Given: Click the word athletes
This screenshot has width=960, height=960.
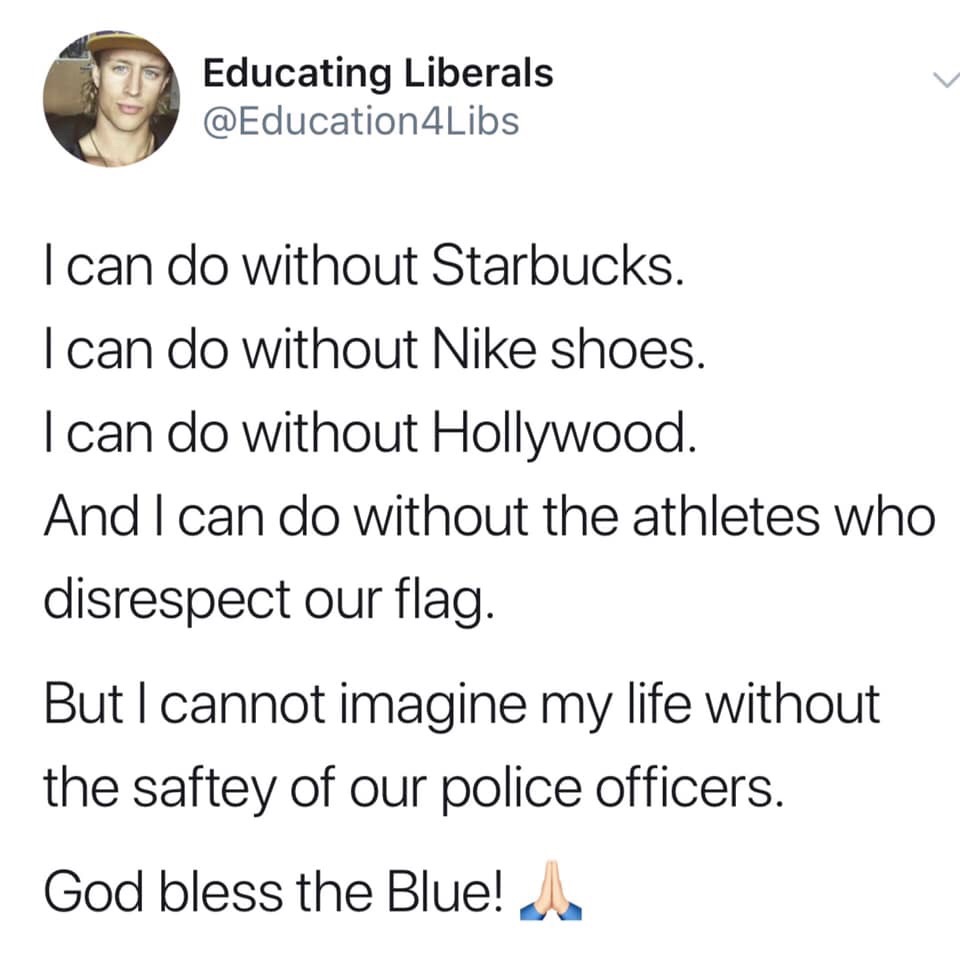Looking at the screenshot, I should 726,517.
